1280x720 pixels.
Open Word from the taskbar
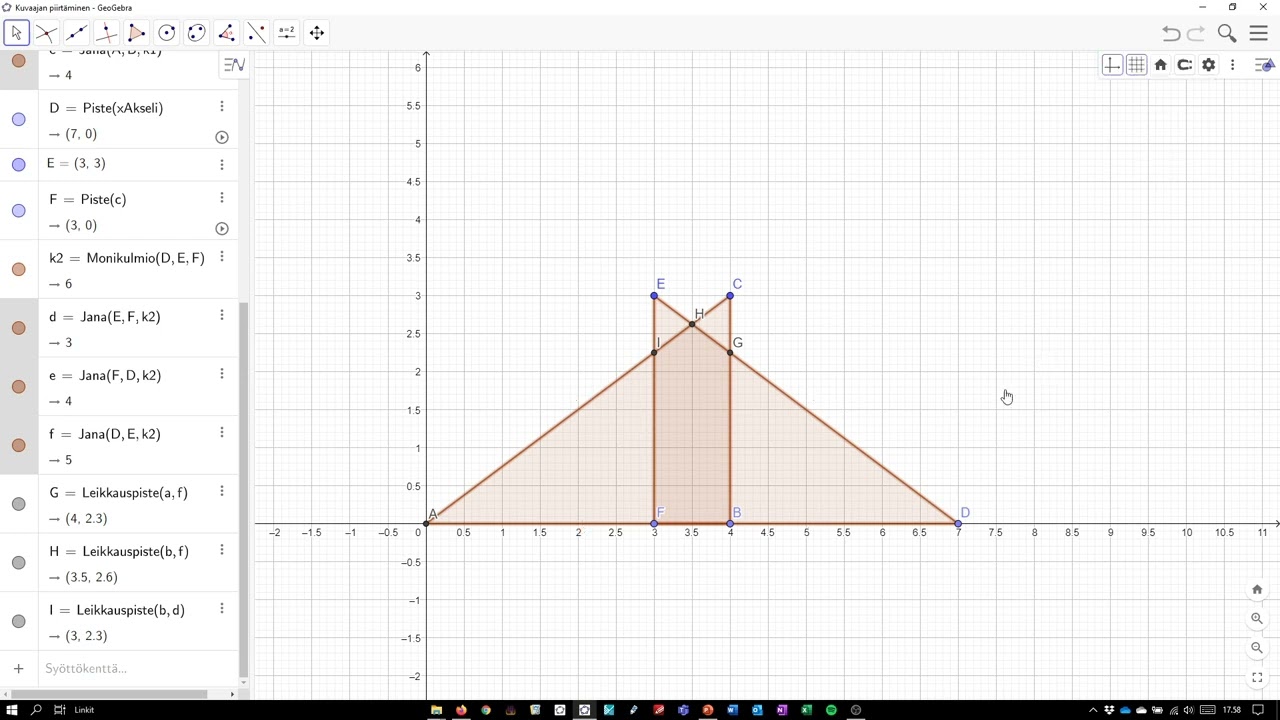click(732, 710)
